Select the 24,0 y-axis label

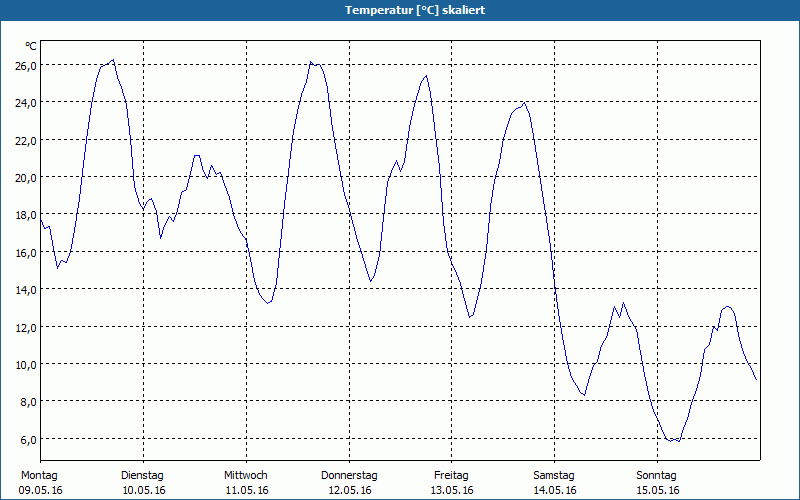point(26,103)
